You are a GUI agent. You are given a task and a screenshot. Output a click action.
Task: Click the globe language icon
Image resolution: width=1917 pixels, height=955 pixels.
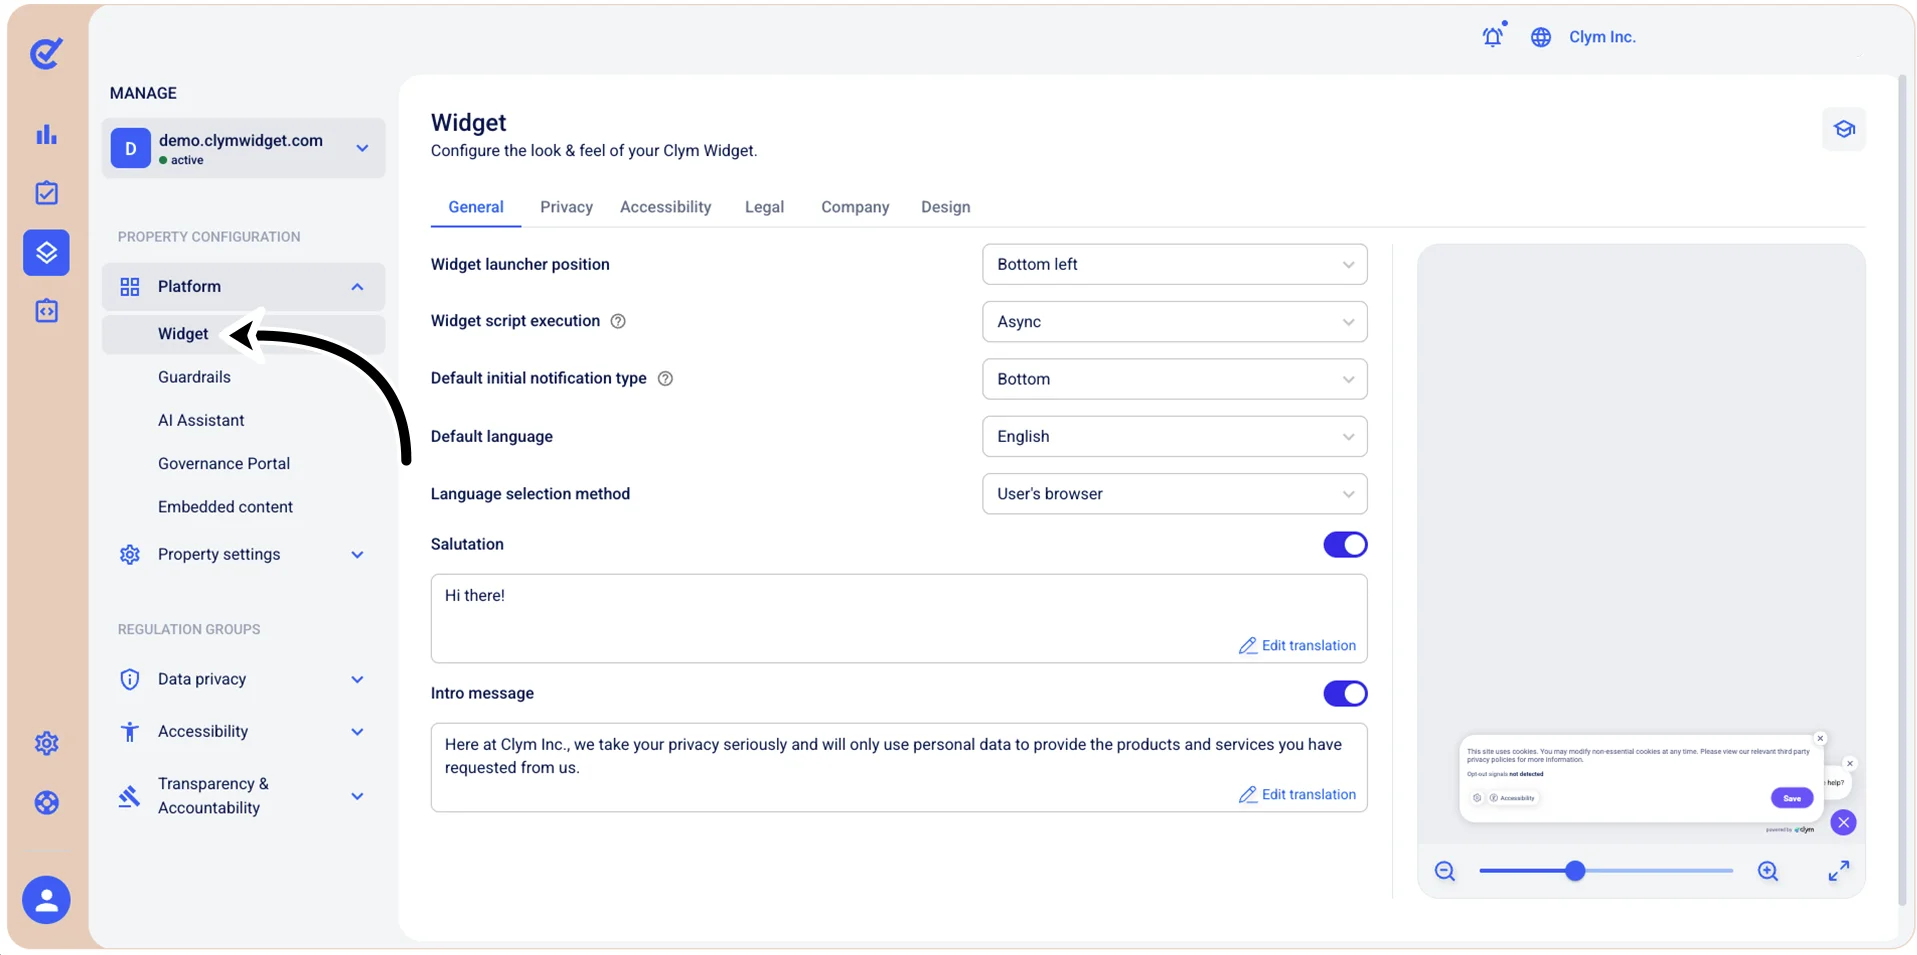pos(1541,37)
